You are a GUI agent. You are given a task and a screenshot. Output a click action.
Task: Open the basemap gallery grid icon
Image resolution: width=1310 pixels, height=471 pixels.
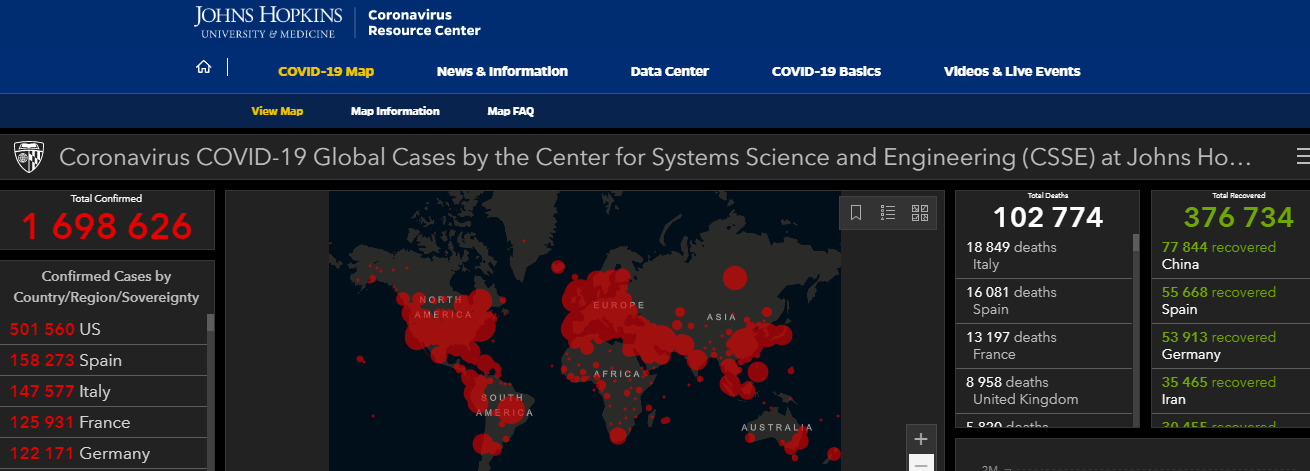[920, 212]
